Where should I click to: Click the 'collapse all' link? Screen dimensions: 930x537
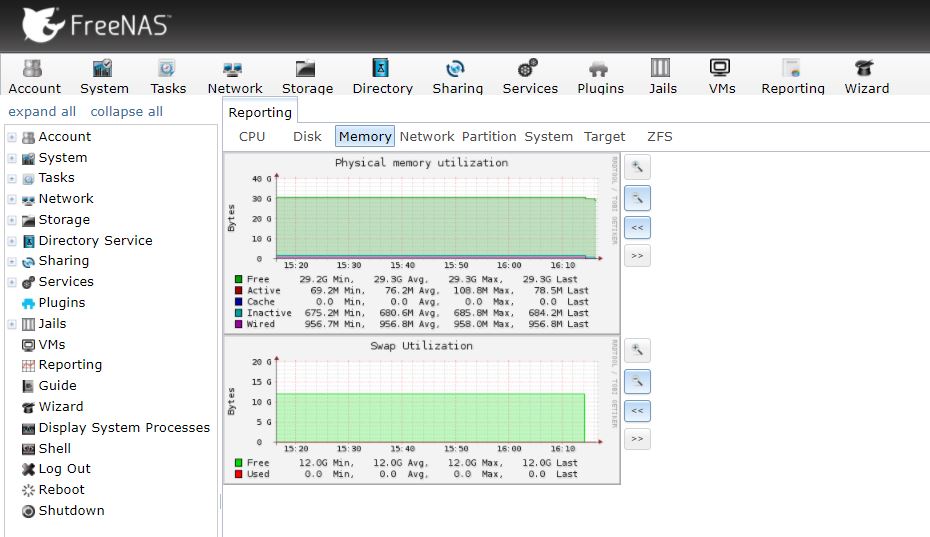tap(126, 112)
